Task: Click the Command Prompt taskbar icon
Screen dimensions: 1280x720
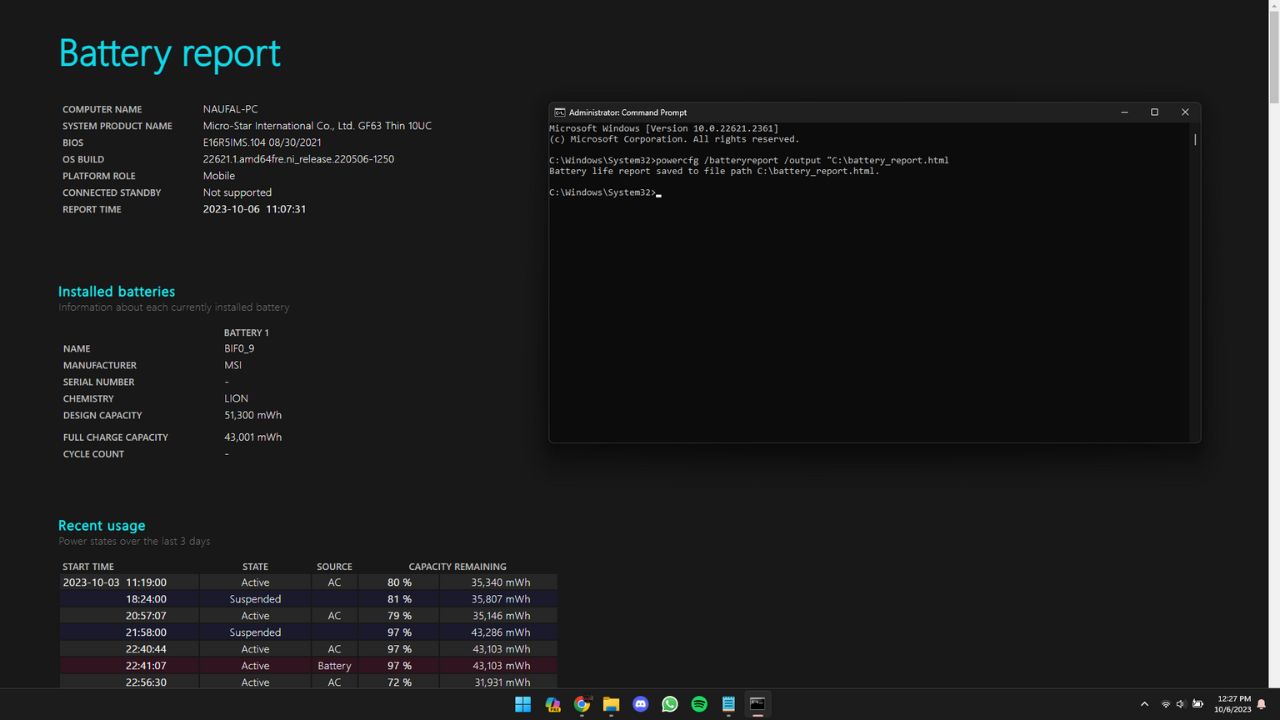Action: click(758, 704)
